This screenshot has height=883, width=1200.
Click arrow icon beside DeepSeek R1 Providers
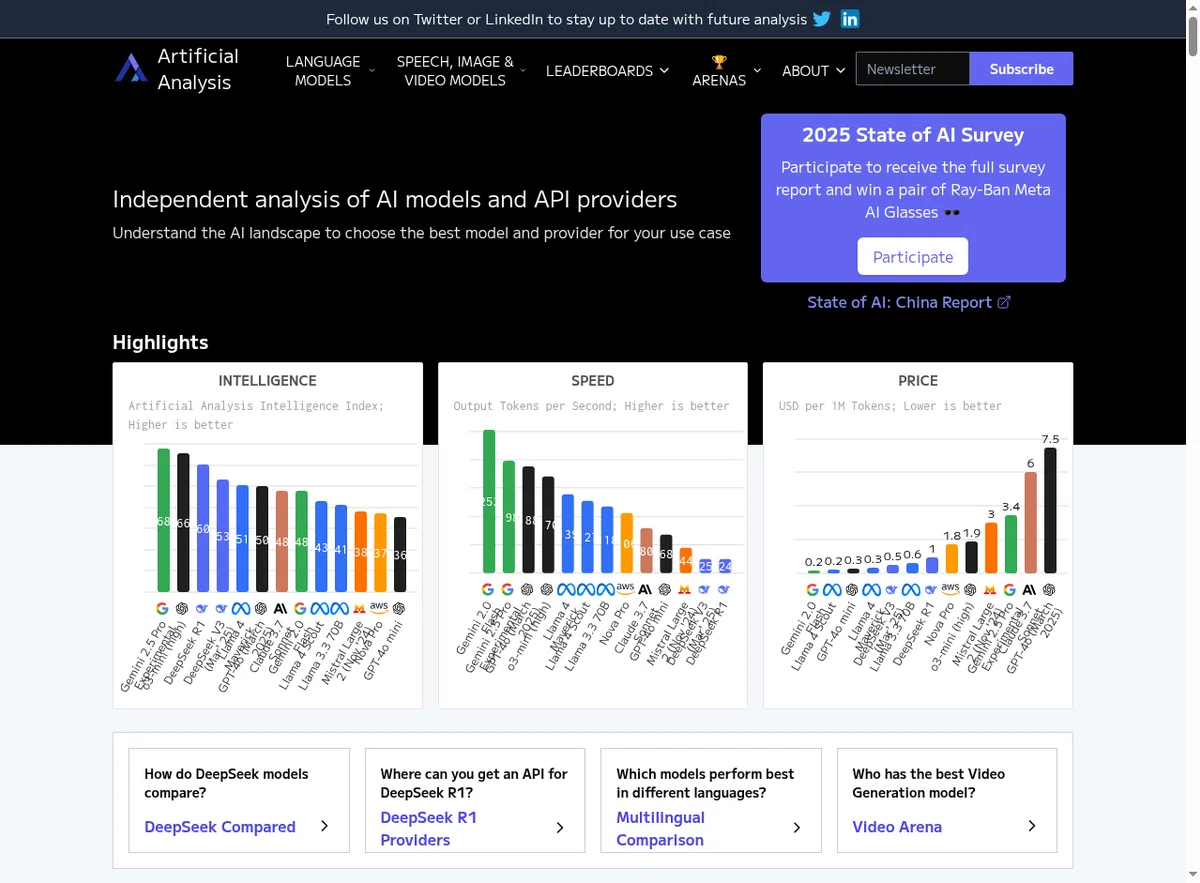click(x=559, y=828)
